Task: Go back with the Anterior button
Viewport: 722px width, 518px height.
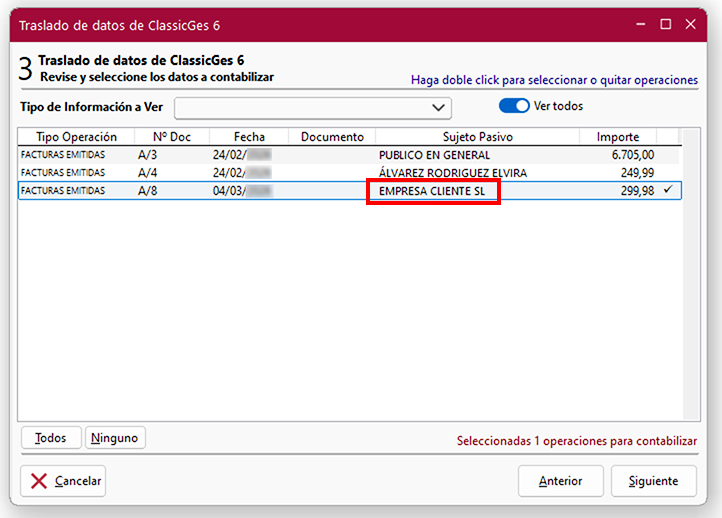Action: (560, 481)
